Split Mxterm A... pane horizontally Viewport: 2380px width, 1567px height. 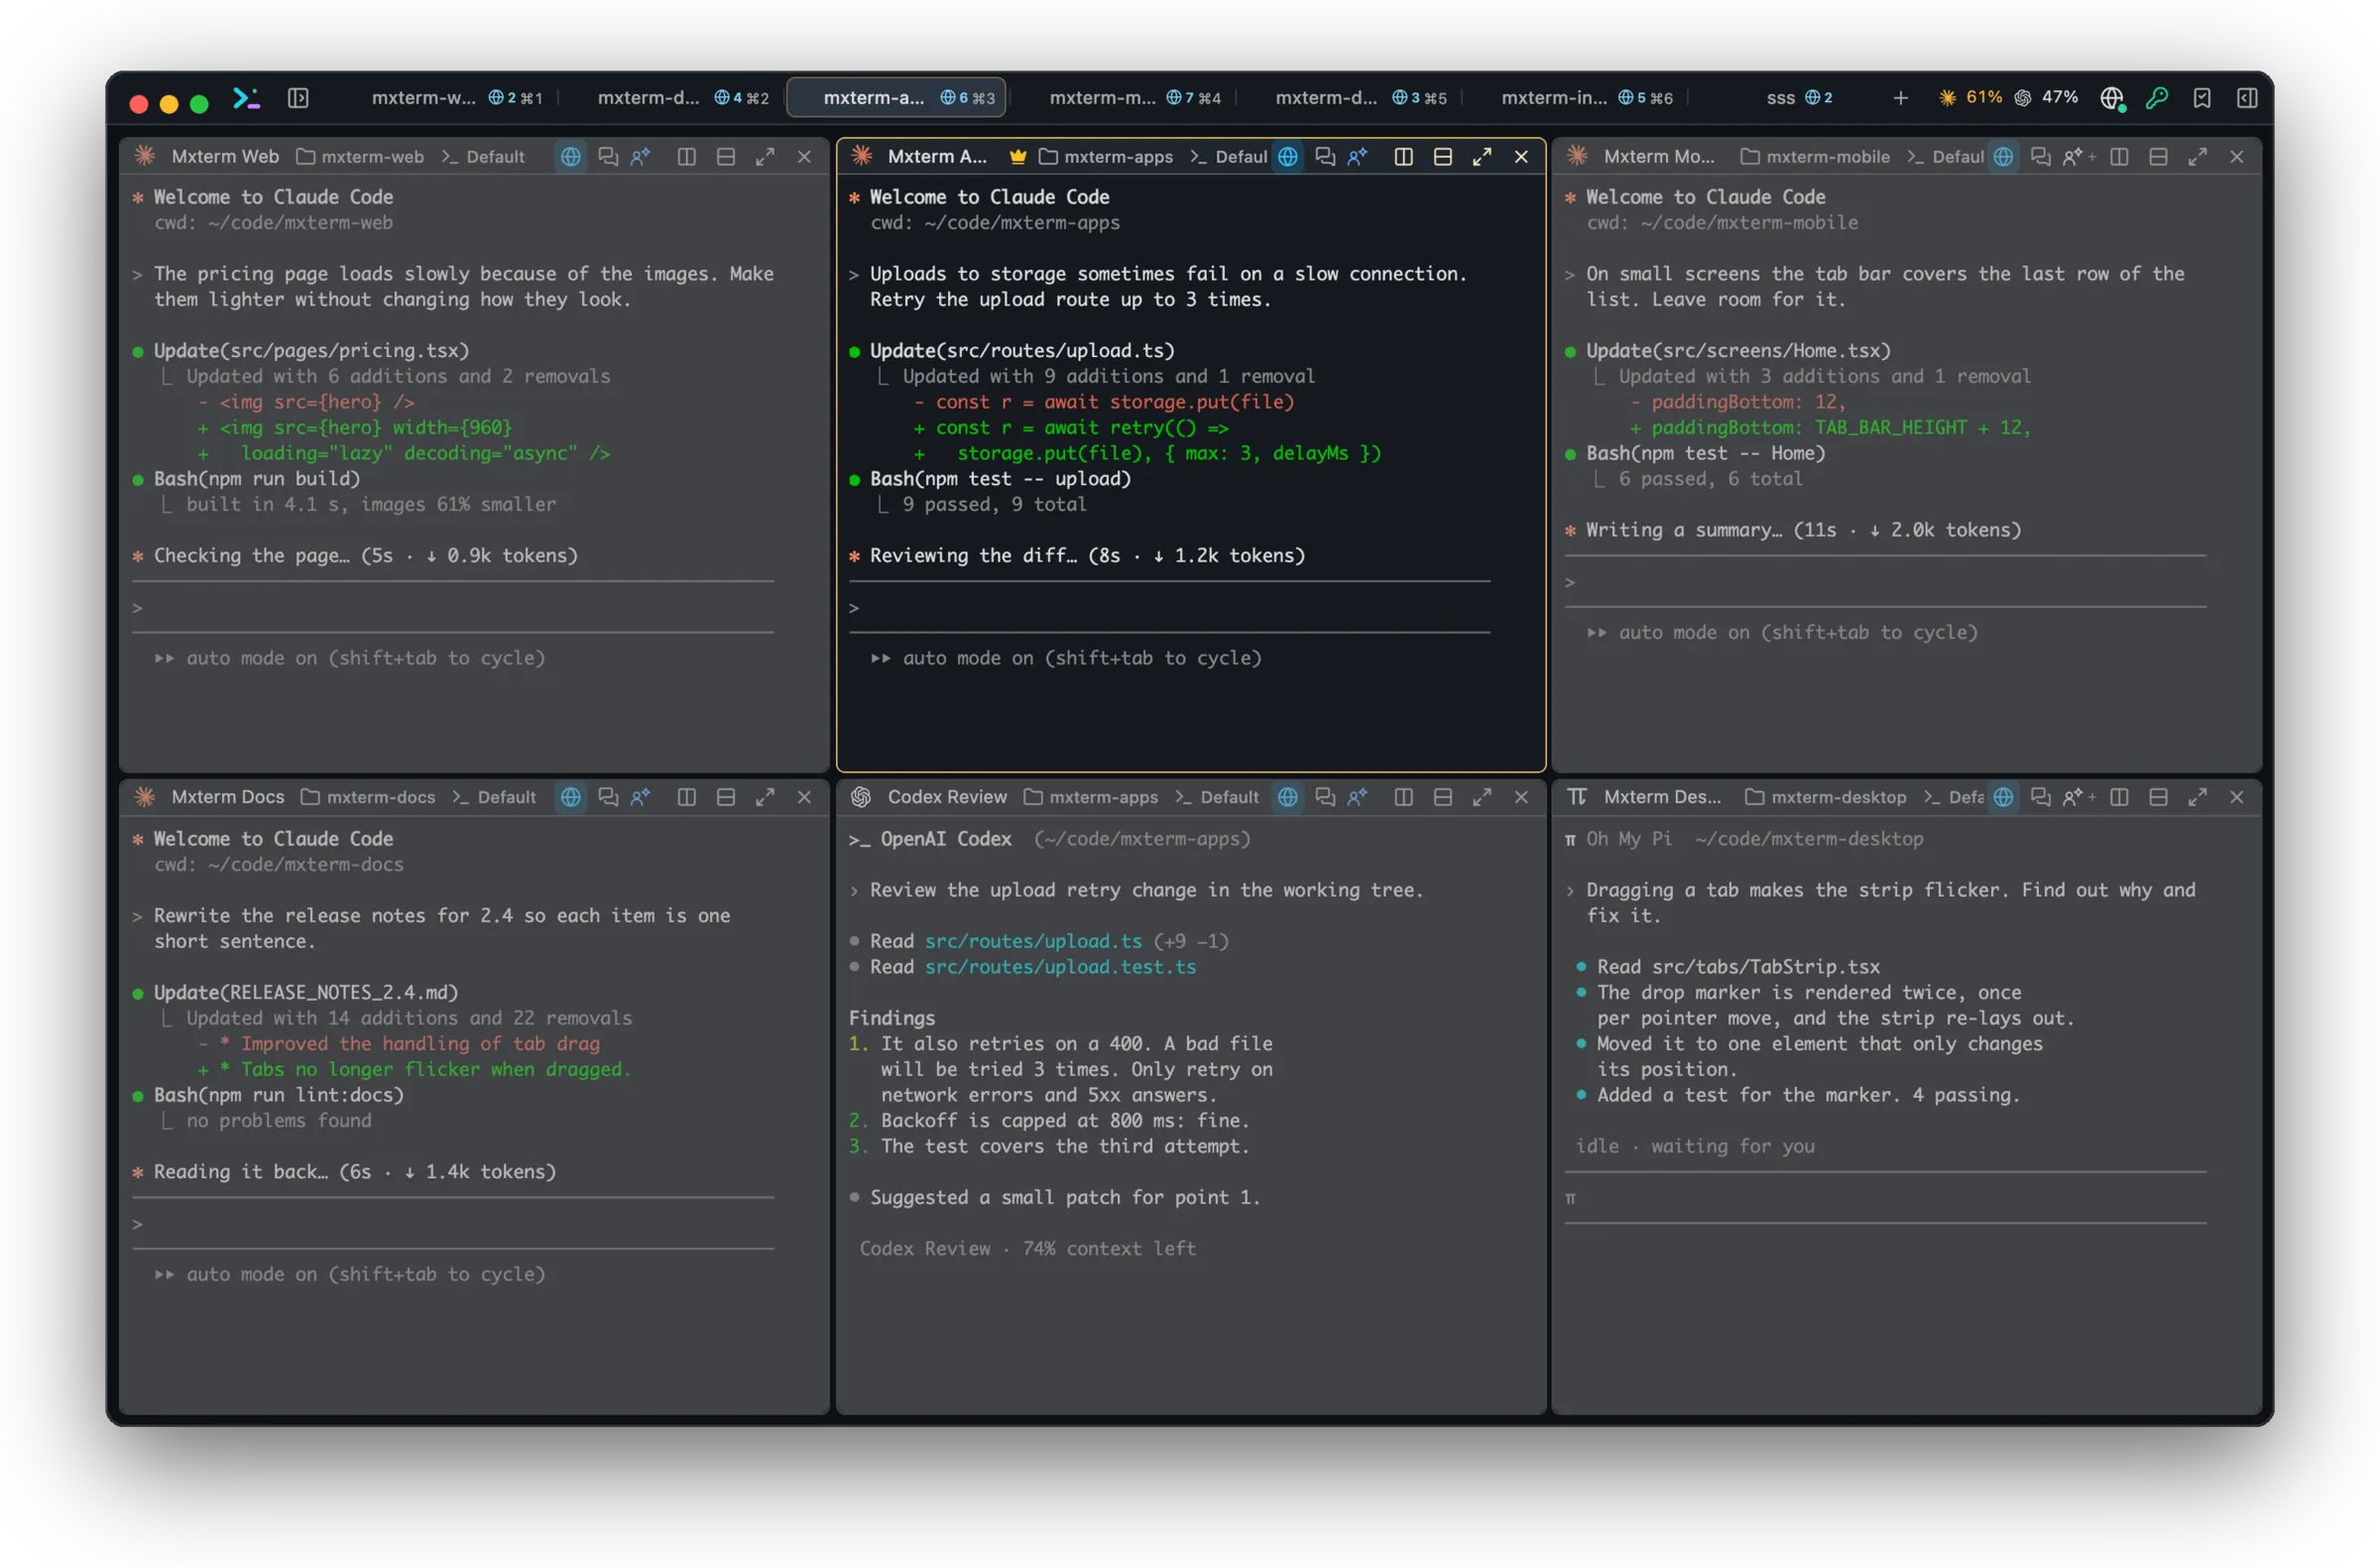tap(1443, 157)
